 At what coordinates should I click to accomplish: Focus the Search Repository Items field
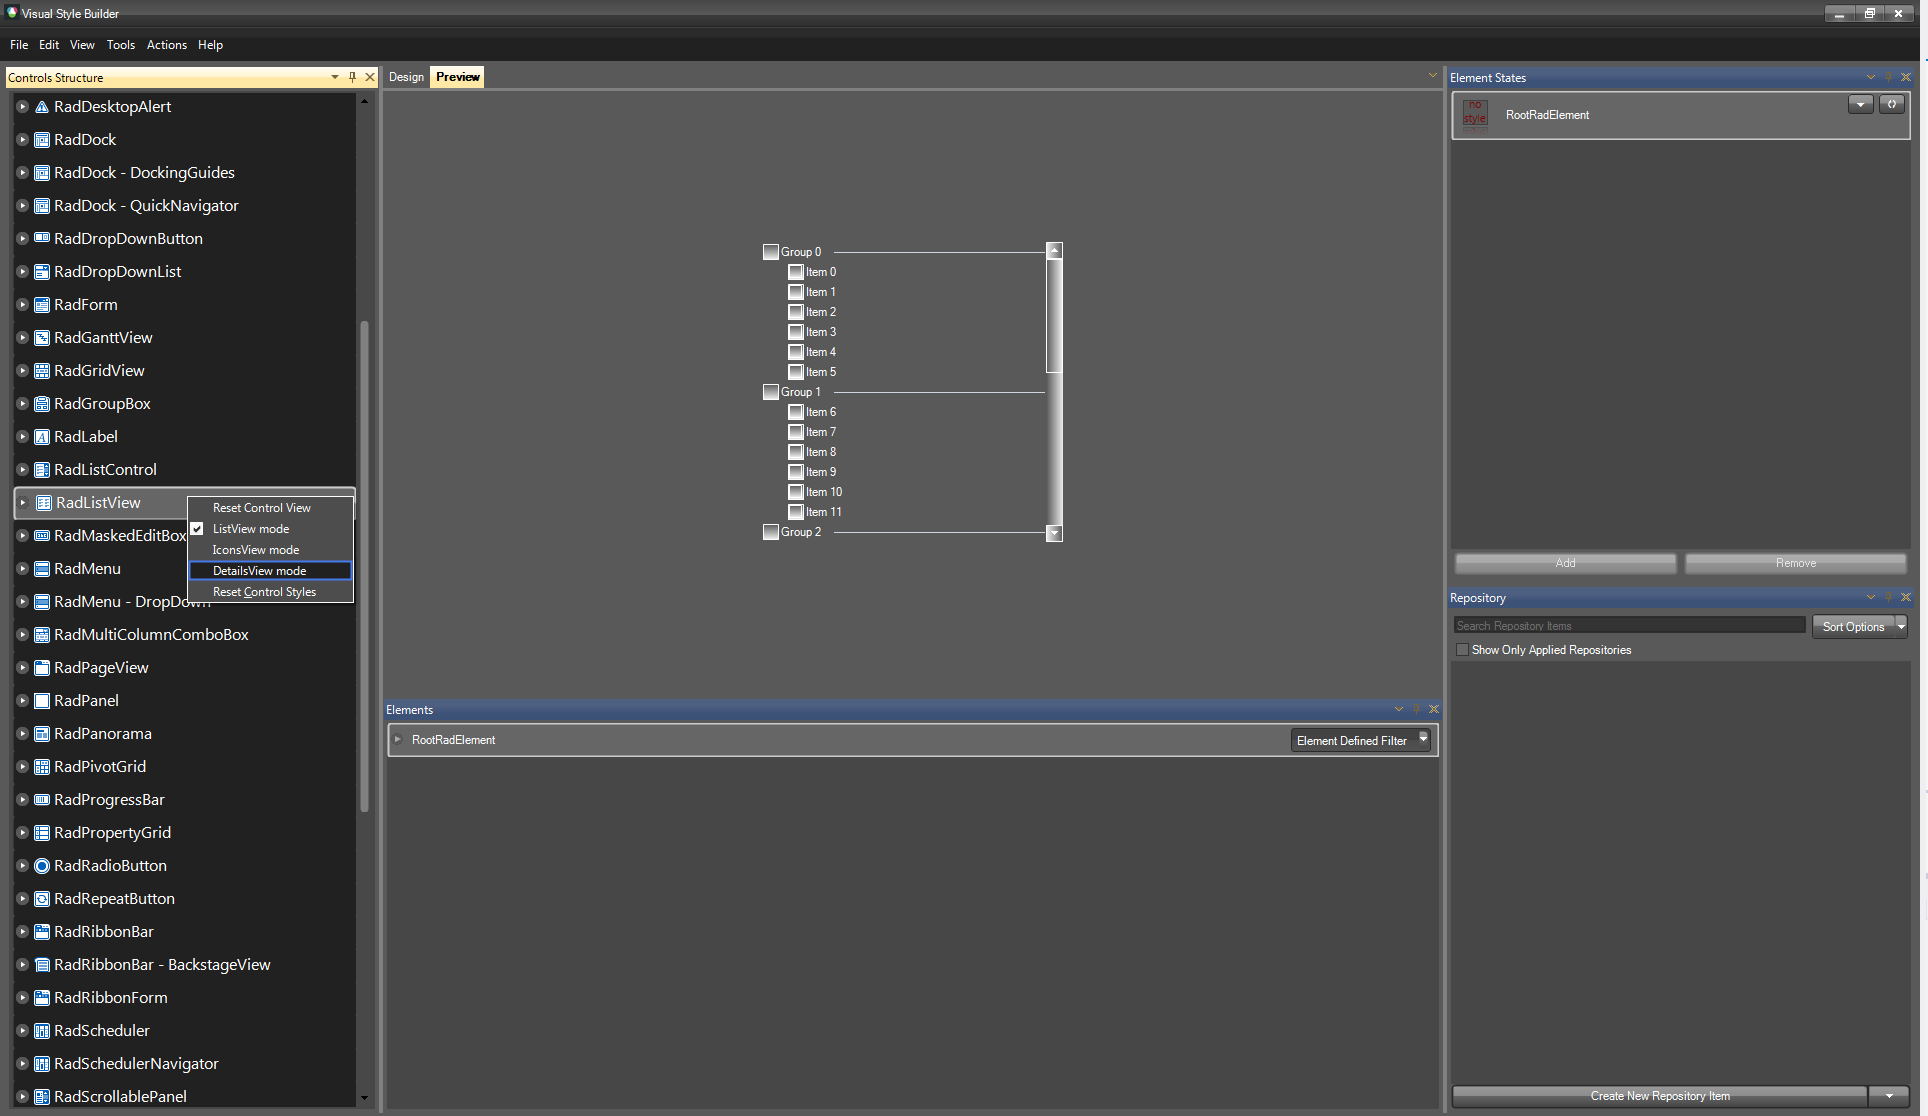(1628, 626)
